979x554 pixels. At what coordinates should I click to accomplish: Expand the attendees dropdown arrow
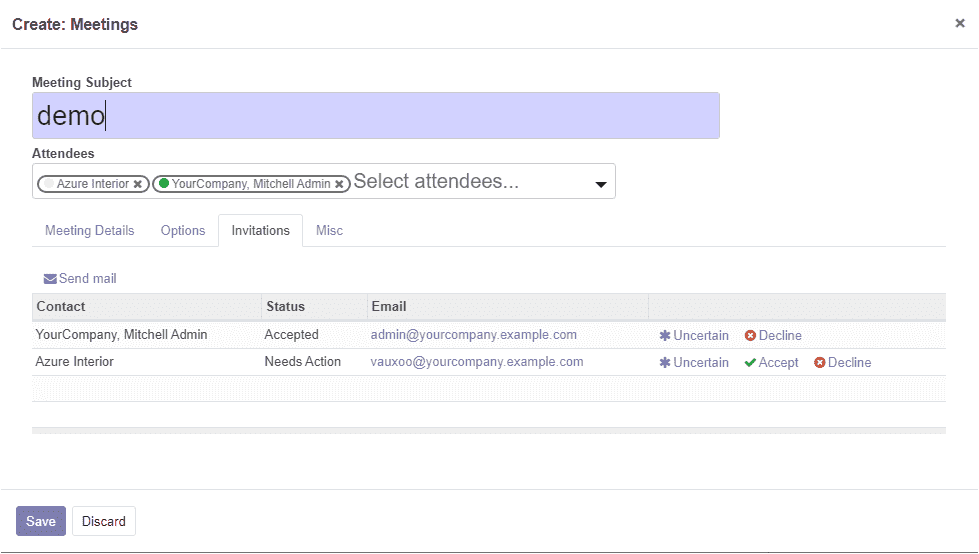point(601,184)
